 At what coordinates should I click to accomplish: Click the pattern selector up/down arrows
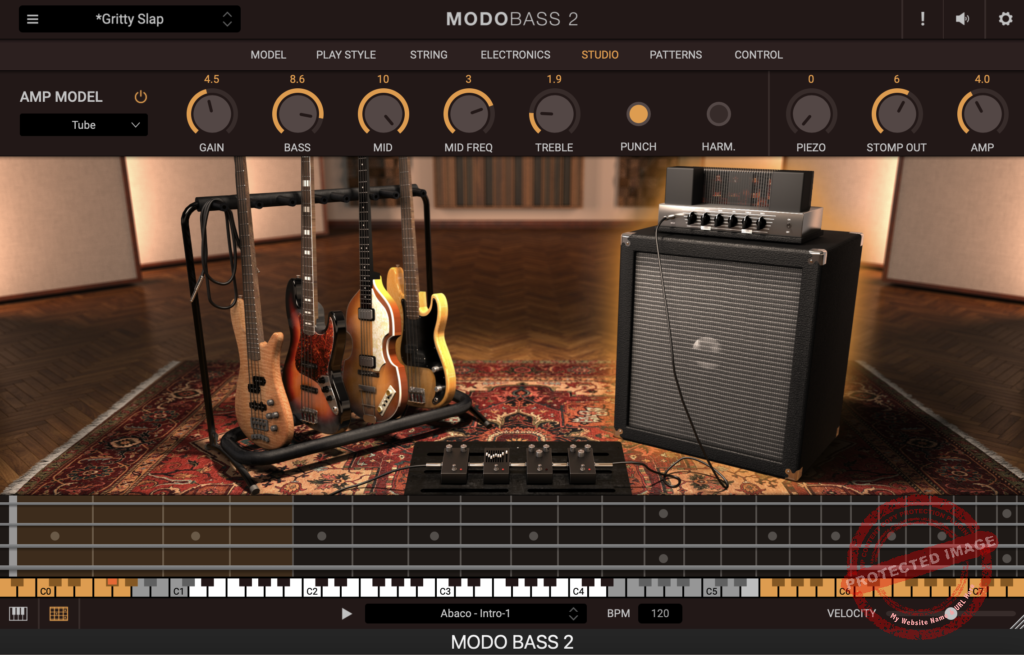pos(573,613)
